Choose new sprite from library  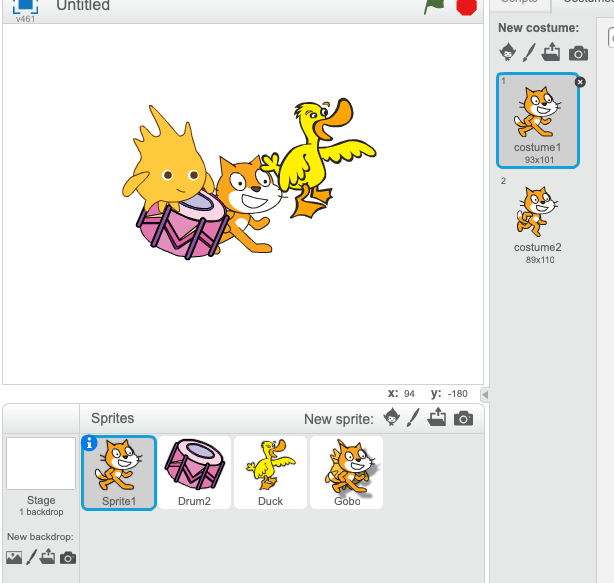coord(392,419)
